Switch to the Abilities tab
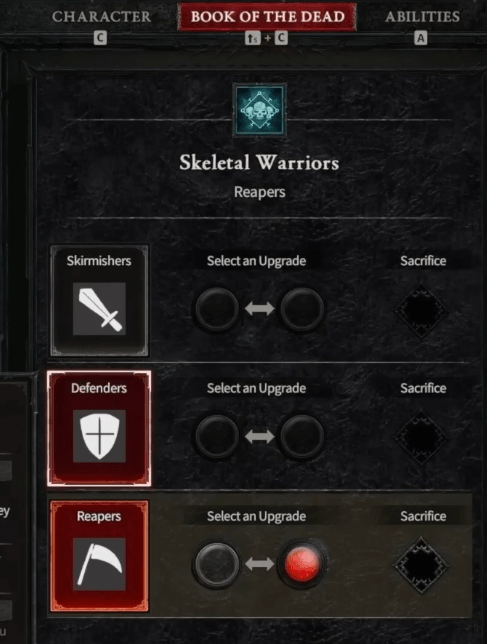 (x=422, y=17)
